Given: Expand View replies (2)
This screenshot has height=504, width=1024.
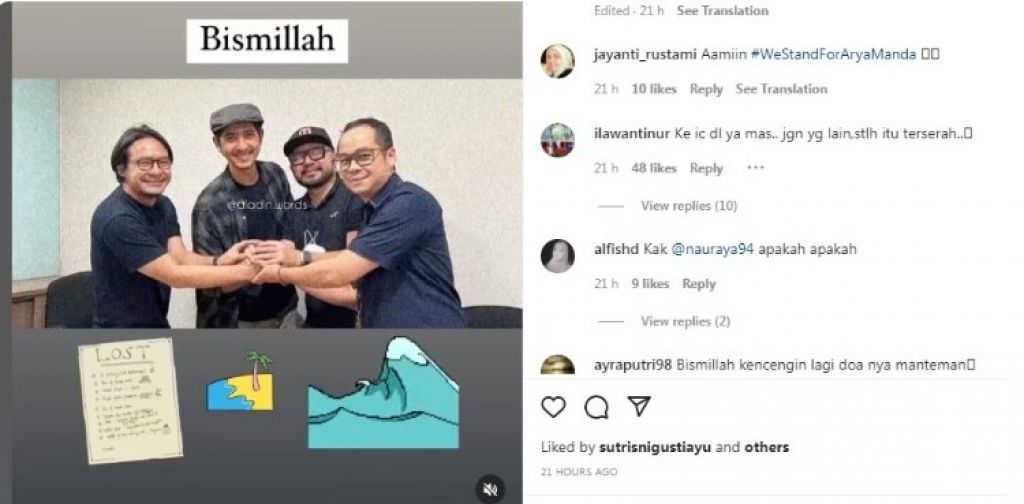Looking at the screenshot, I should [685, 321].
